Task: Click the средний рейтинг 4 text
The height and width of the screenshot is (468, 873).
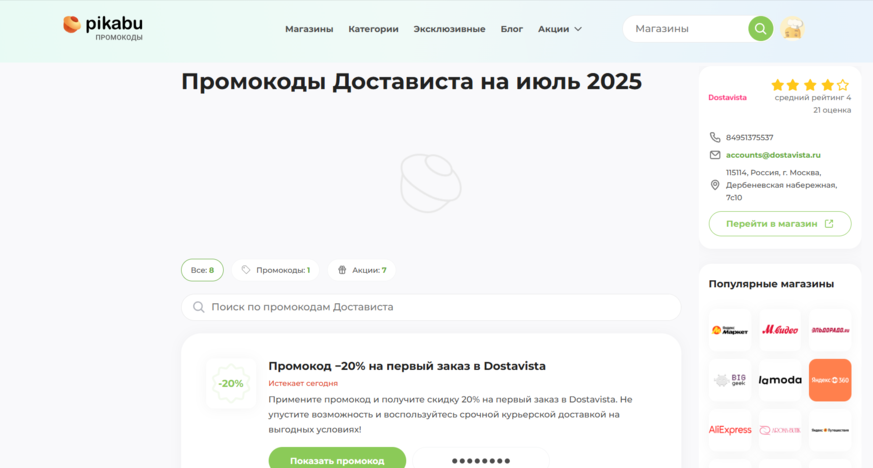Action: (813, 97)
